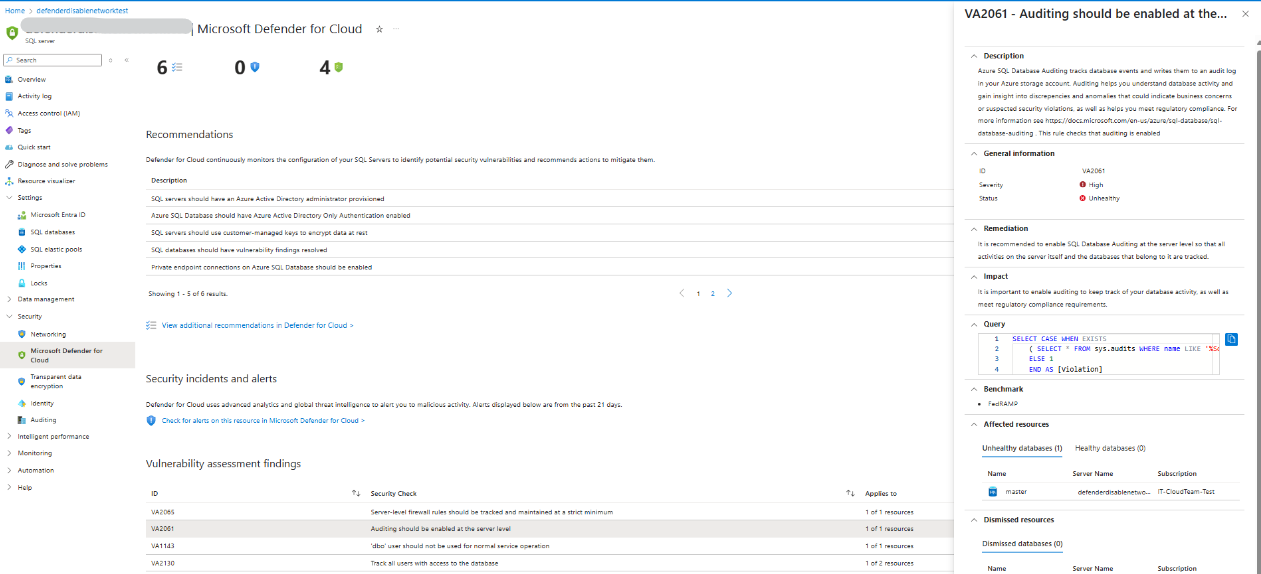1261x574 pixels.
Task: Click the SQL elastic pools icon
Action: coord(21,249)
